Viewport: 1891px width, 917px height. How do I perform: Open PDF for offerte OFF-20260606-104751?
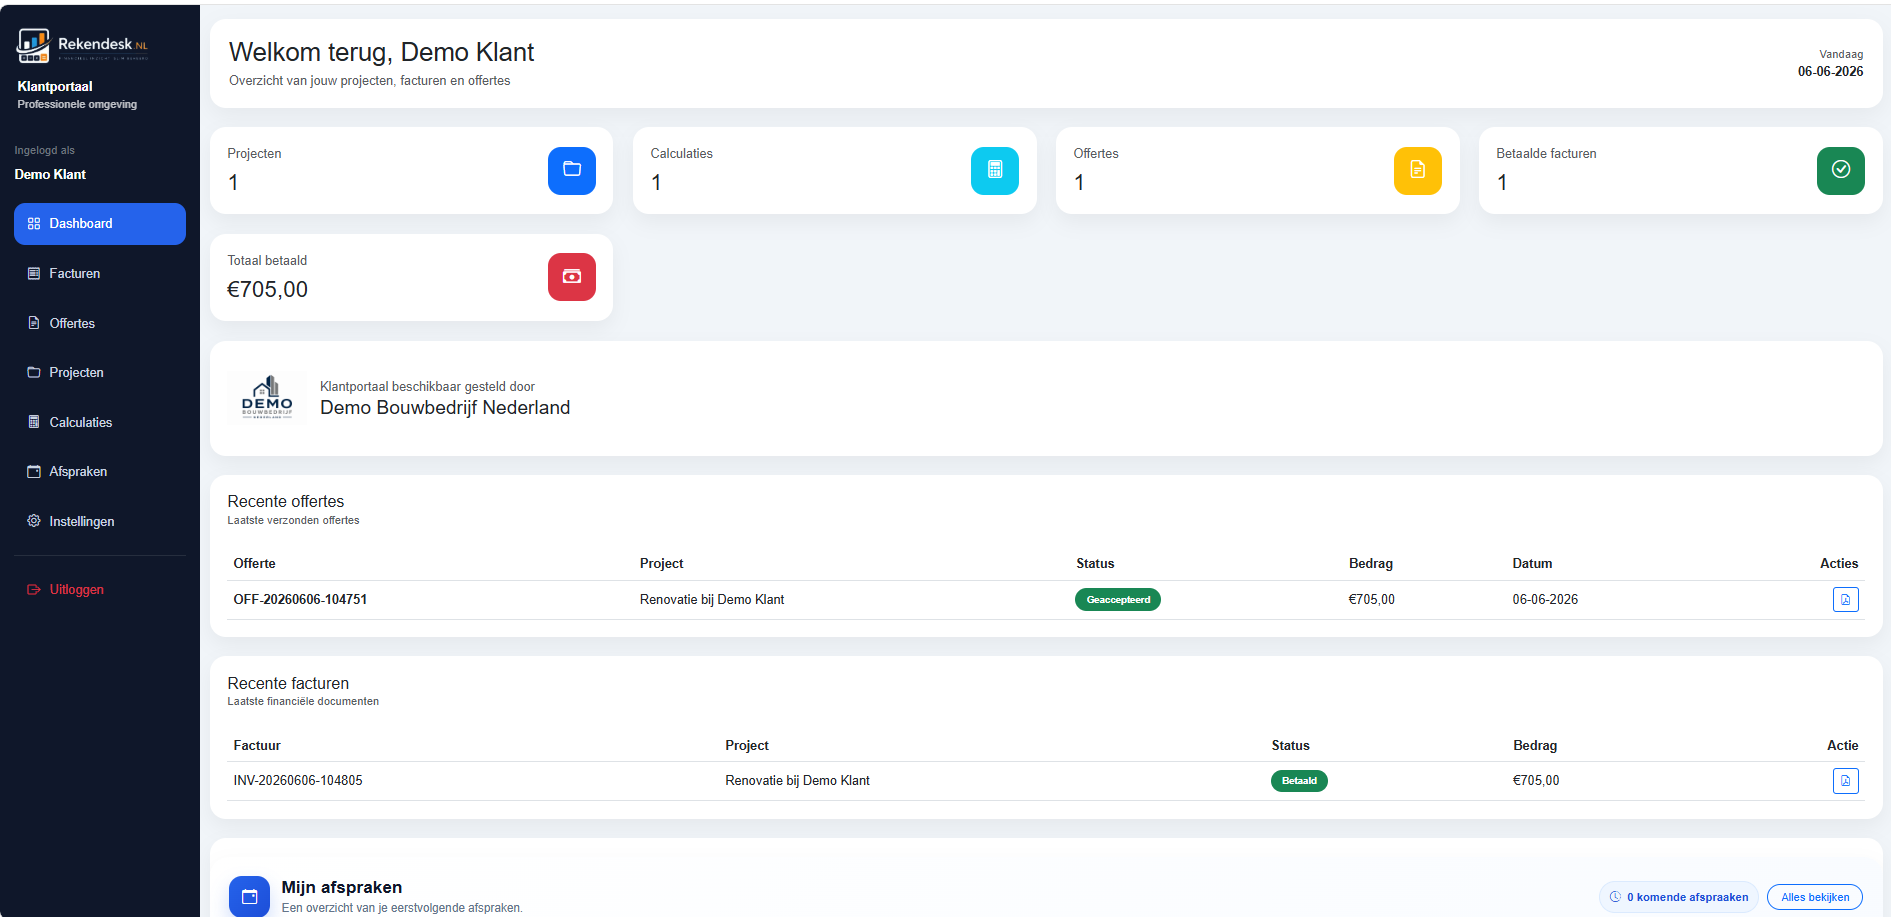tap(1846, 599)
